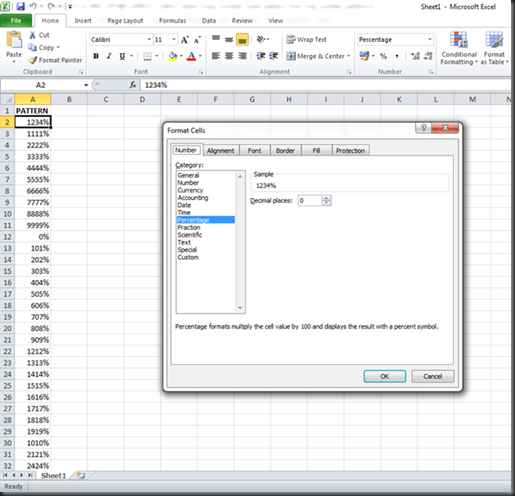Center text horizontally icon
The height and width of the screenshot is (496, 515).
tap(229, 56)
